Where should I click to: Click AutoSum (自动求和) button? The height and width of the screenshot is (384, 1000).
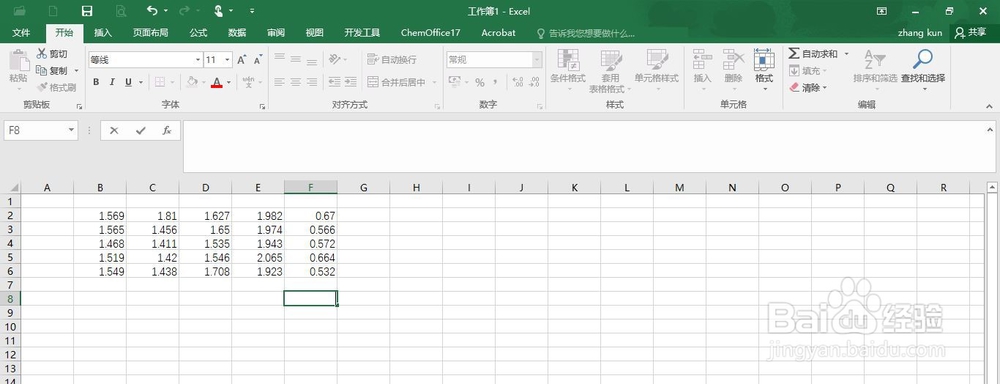(814, 54)
